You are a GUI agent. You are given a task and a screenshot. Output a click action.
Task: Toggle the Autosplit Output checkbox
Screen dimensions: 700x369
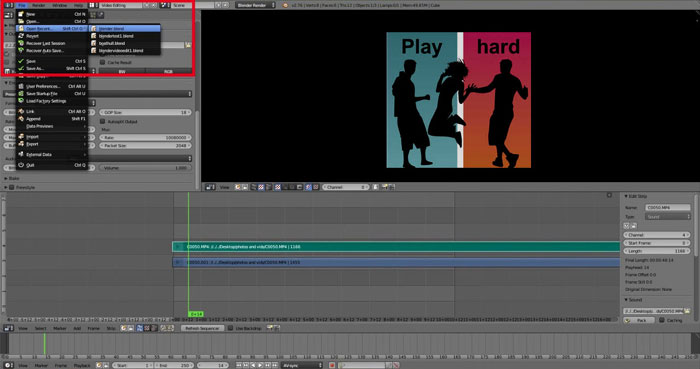(x=102, y=121)
